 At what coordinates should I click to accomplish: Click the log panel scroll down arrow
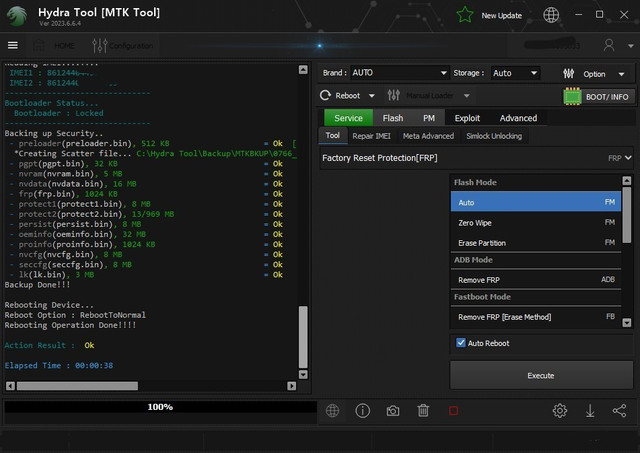[x=303, y=374]
